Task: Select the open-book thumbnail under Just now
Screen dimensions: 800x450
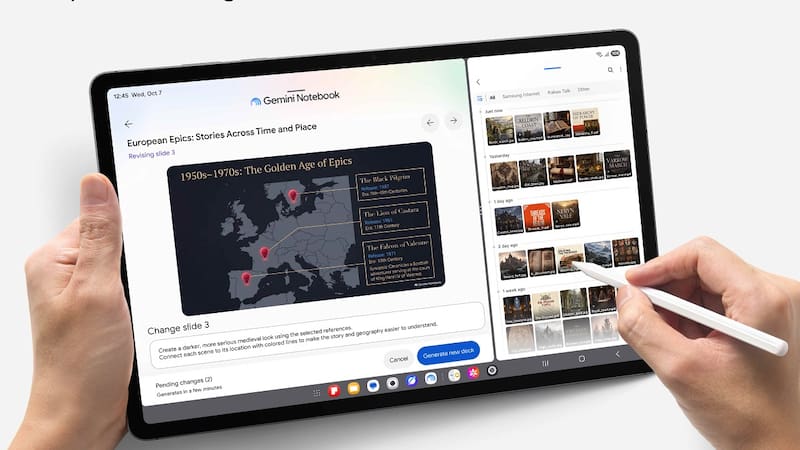Action: pyautogui.click(x=557, y=125)
